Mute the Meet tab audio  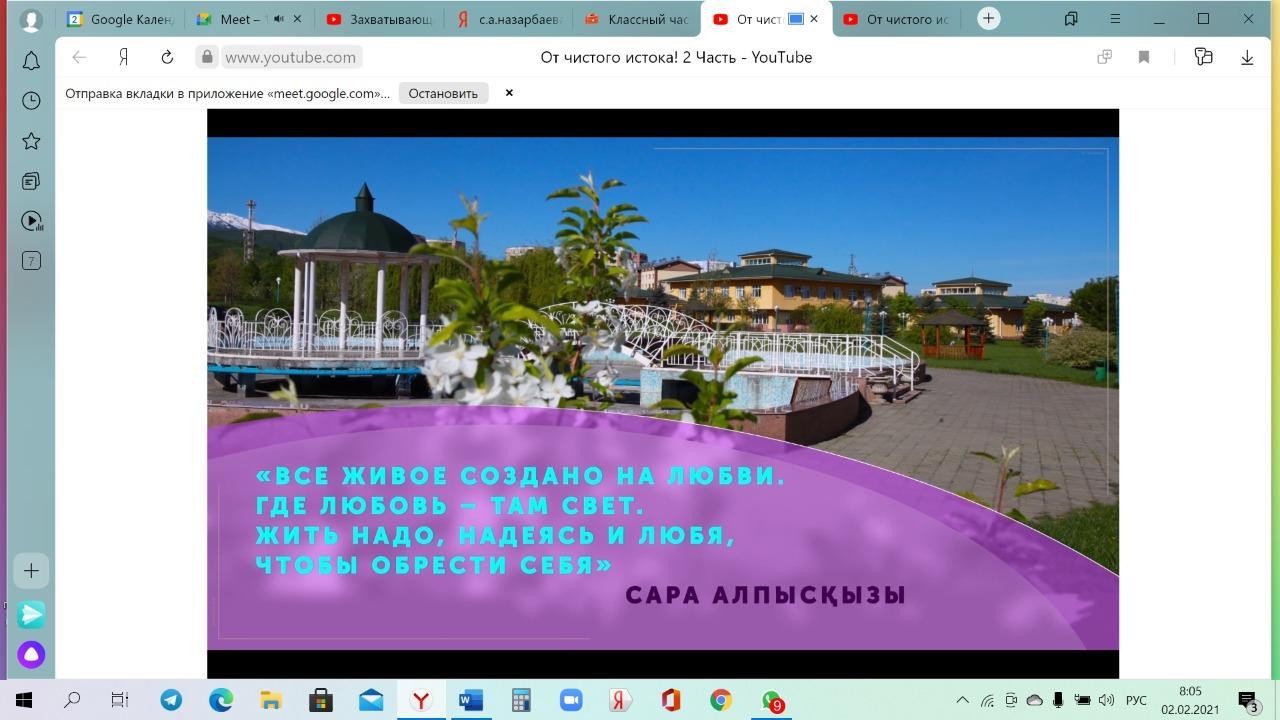[279, 19]
